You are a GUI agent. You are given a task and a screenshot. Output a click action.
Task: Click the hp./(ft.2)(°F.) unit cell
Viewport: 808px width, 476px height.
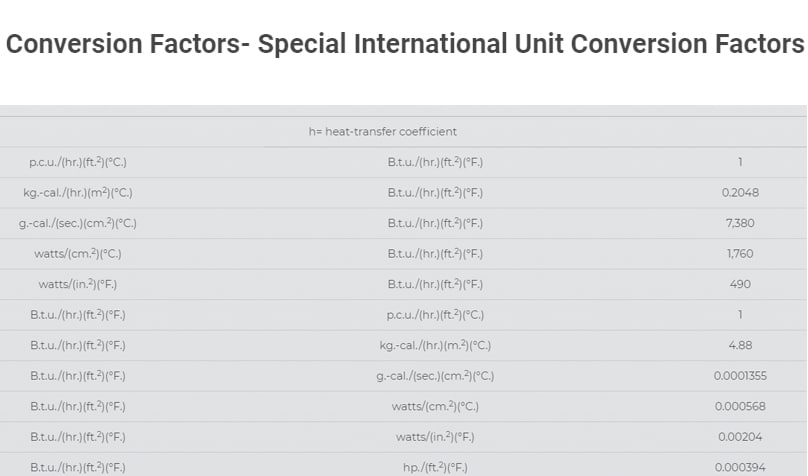coord(441,467)
